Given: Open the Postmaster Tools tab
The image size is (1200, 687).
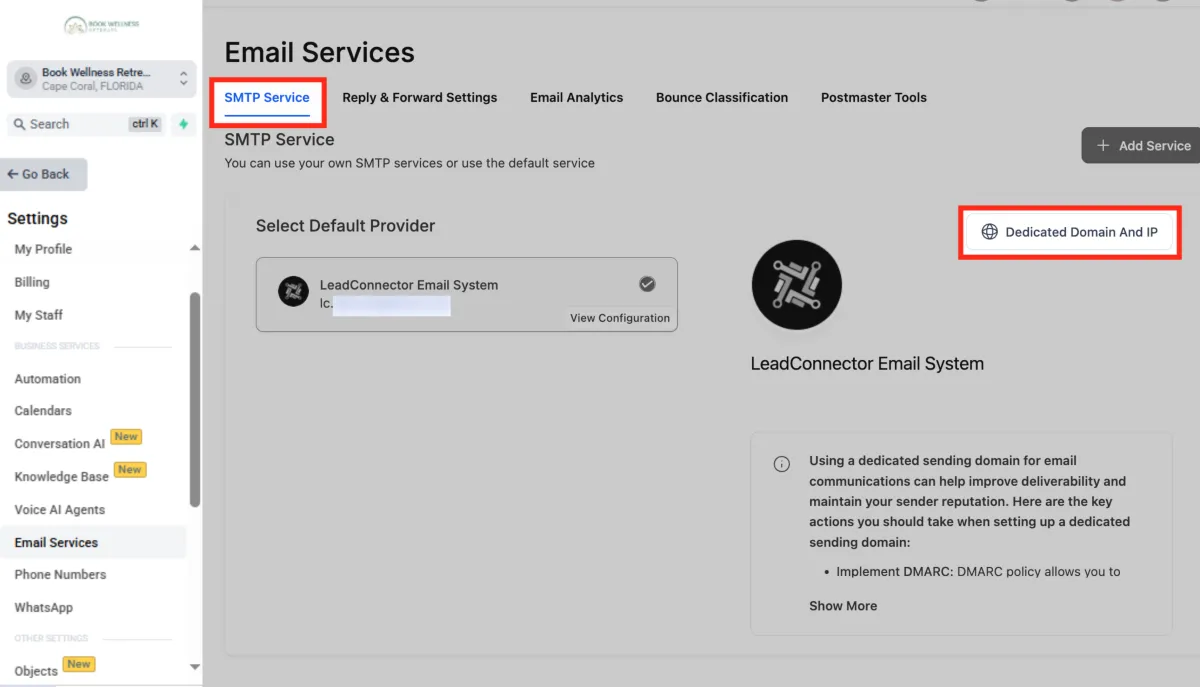Looking at the screenshot, I should (x=874, y=97).
